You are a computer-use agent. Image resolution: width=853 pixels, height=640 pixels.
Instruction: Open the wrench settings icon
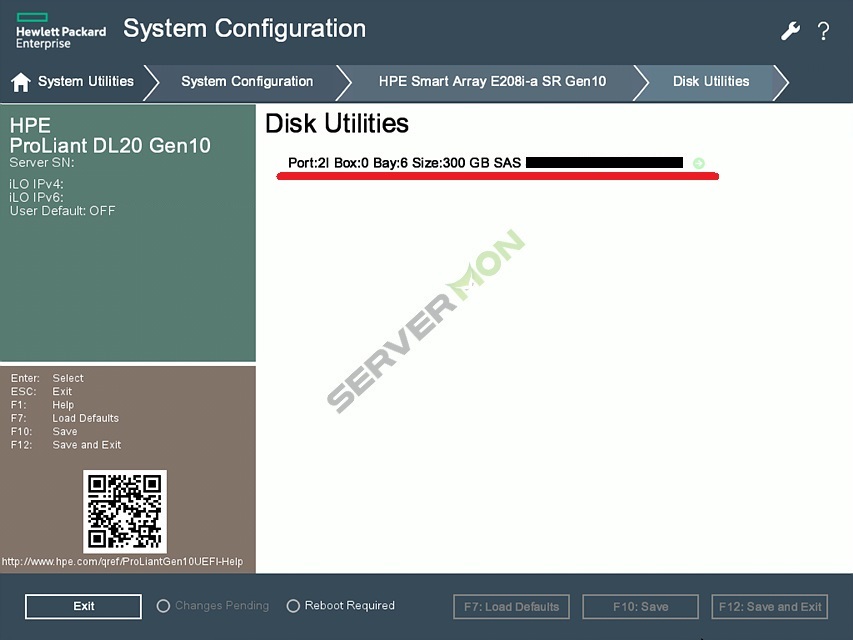pos(790,31)
